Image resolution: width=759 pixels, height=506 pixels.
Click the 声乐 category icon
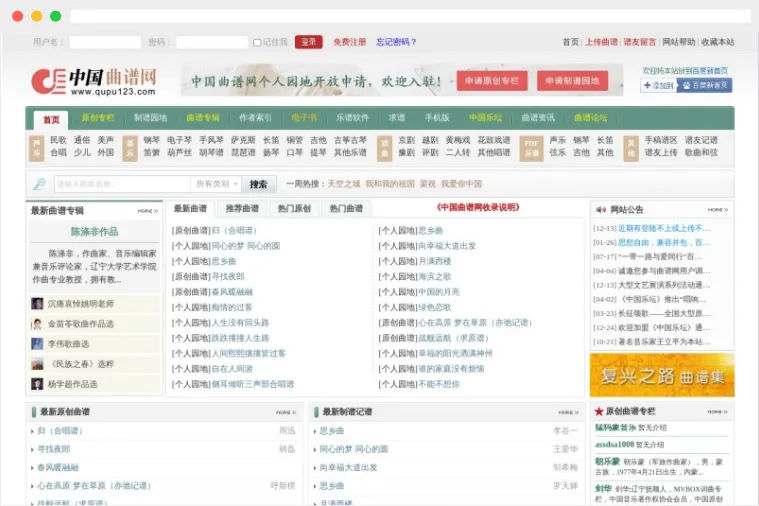[37, 147]
